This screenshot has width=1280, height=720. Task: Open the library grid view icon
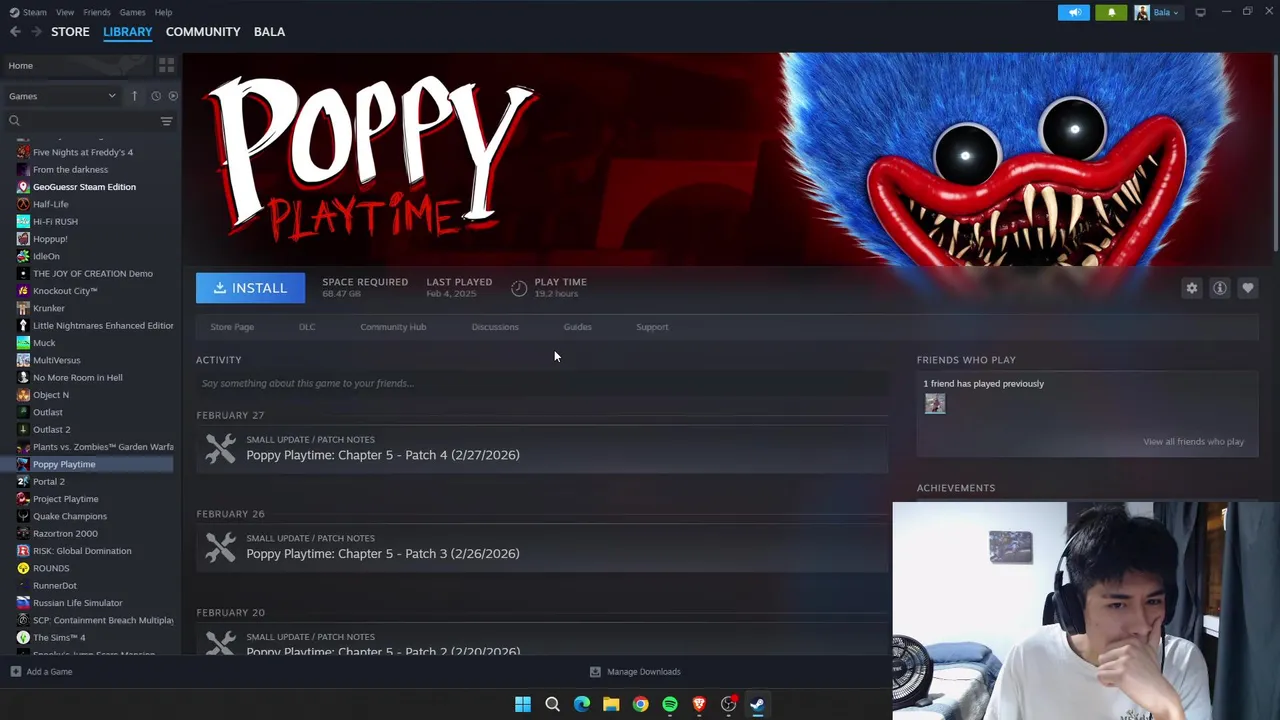[166, 65]
